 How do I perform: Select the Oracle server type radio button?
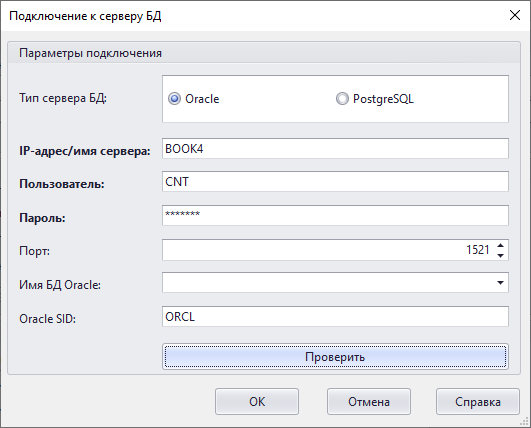174,99
